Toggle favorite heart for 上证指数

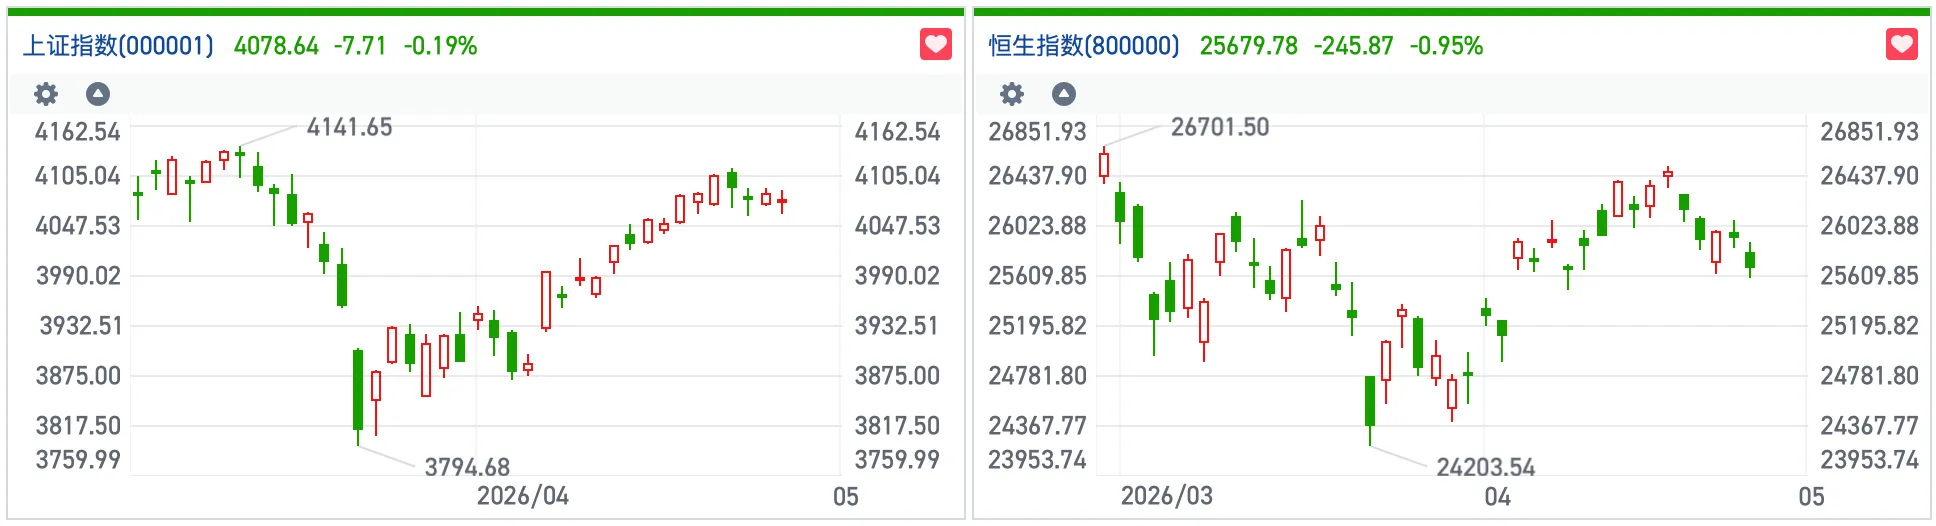[x=935, y=45]
